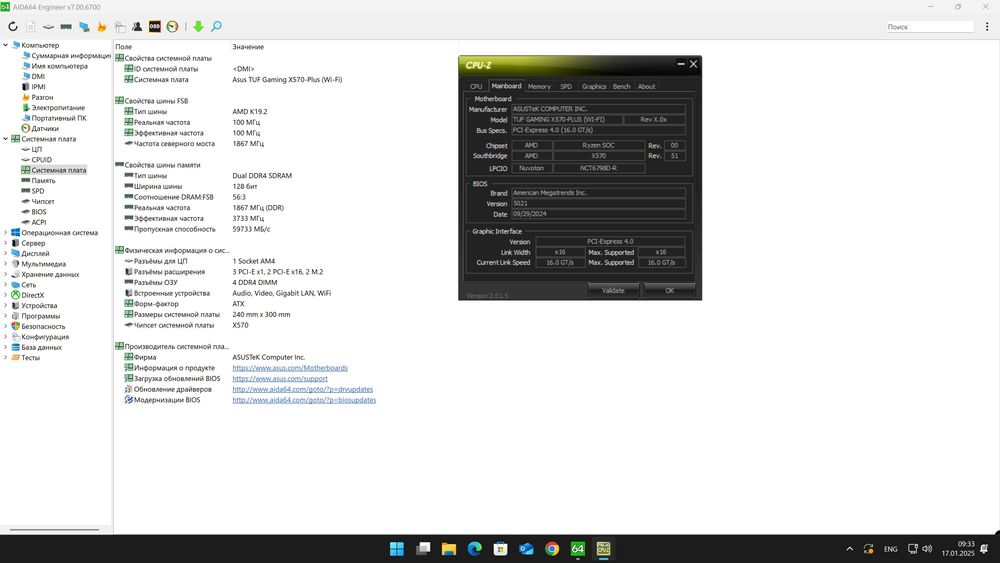Click the Поиск search field
The height and width of the screenshot is (563, 1000).
coord(929,27)
